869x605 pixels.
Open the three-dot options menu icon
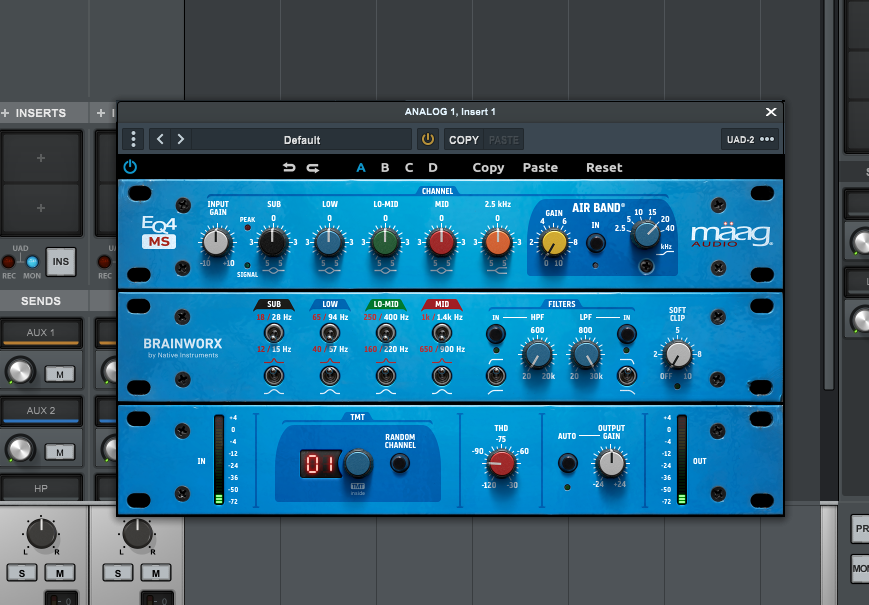click(133, 139)
